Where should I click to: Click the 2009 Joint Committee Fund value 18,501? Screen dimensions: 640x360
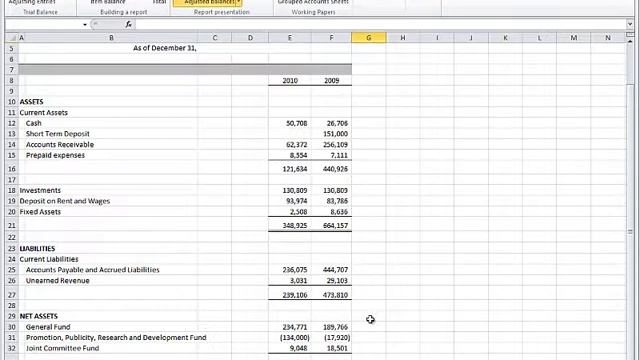pos(337,348)
